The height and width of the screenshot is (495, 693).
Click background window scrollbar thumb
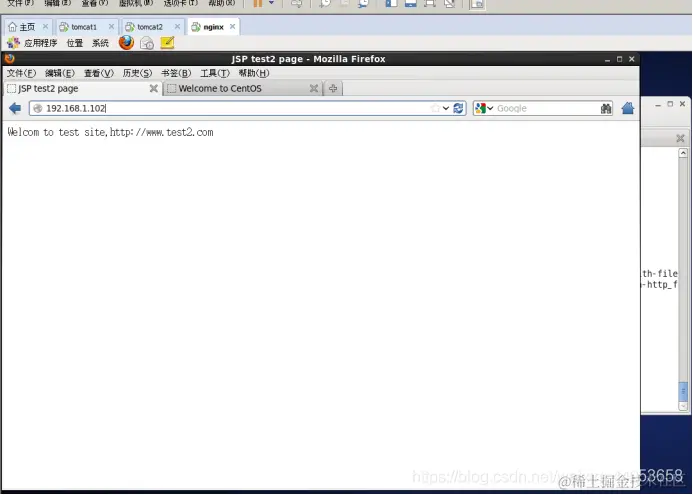[x=683, y=391]
